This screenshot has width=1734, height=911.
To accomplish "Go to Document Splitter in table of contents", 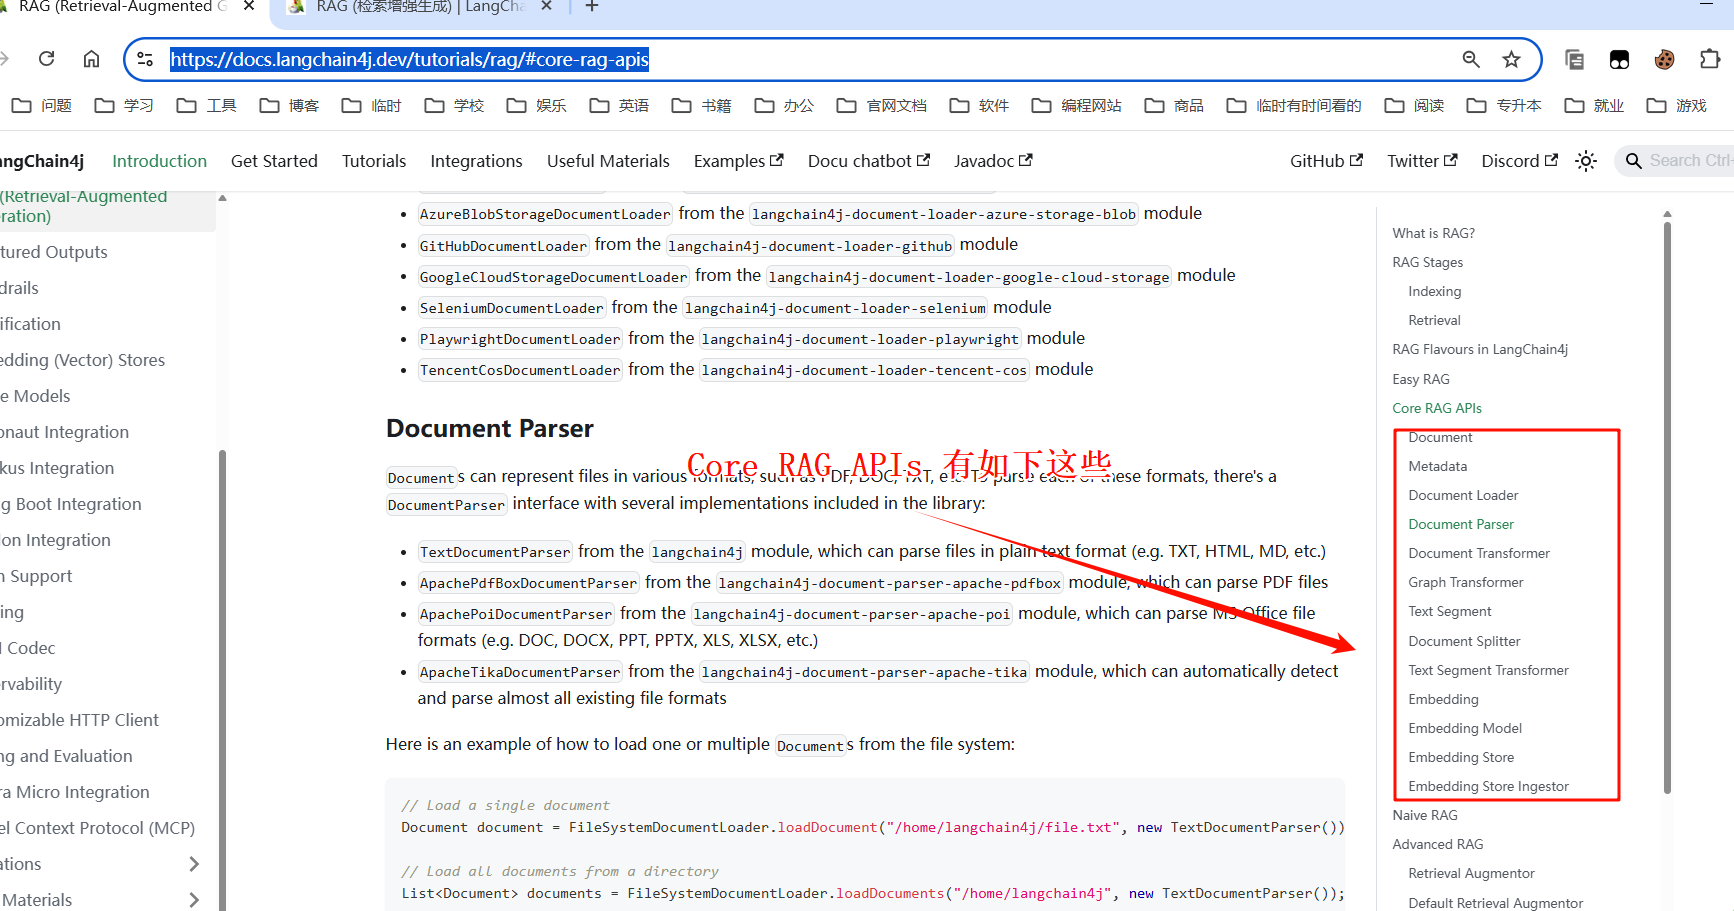I will coord(1464,641).
